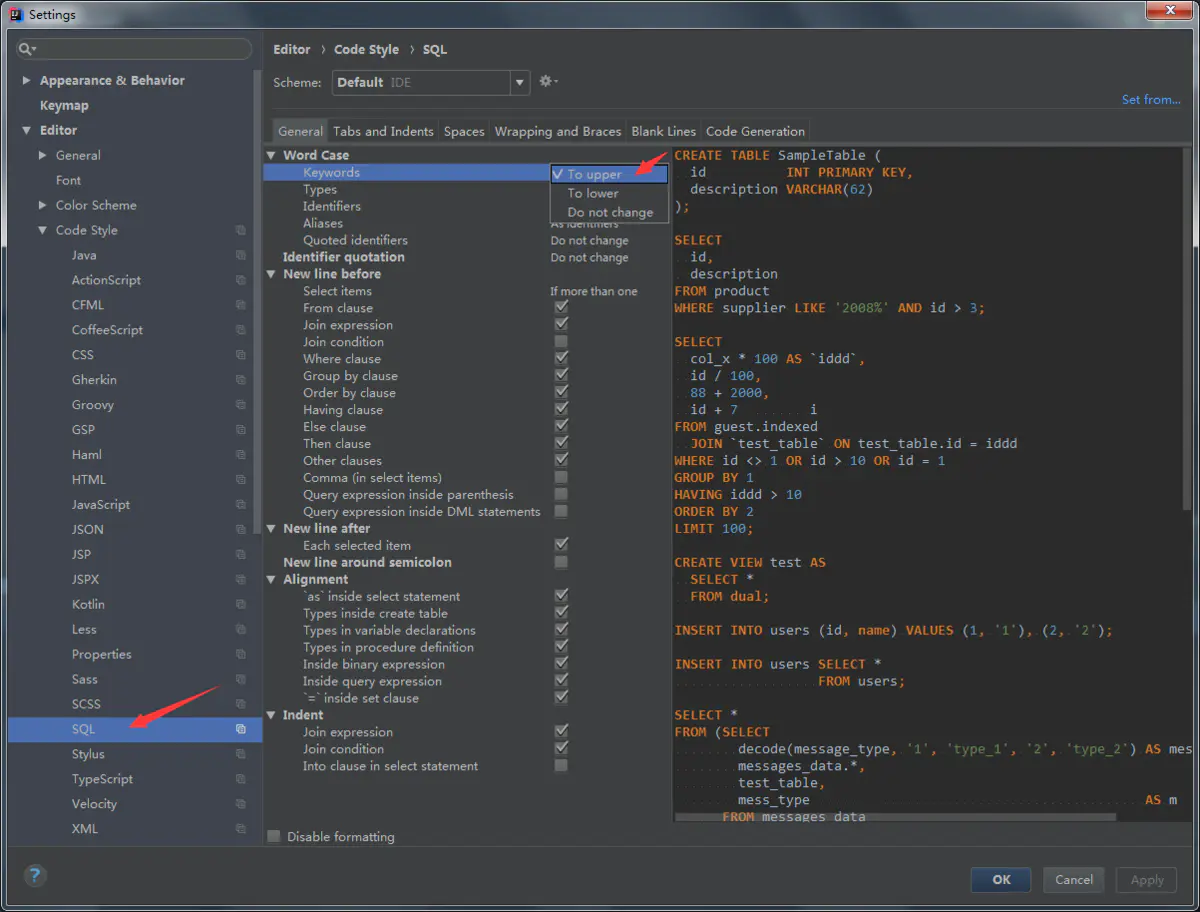Screen dimensions: 1200x912
Task: Click the copy-settings icon beside Less
Action: pos(240,630)
